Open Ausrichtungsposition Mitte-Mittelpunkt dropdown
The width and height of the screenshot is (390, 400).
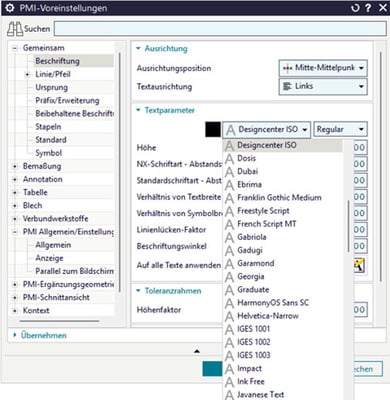(x=323, y=68)
